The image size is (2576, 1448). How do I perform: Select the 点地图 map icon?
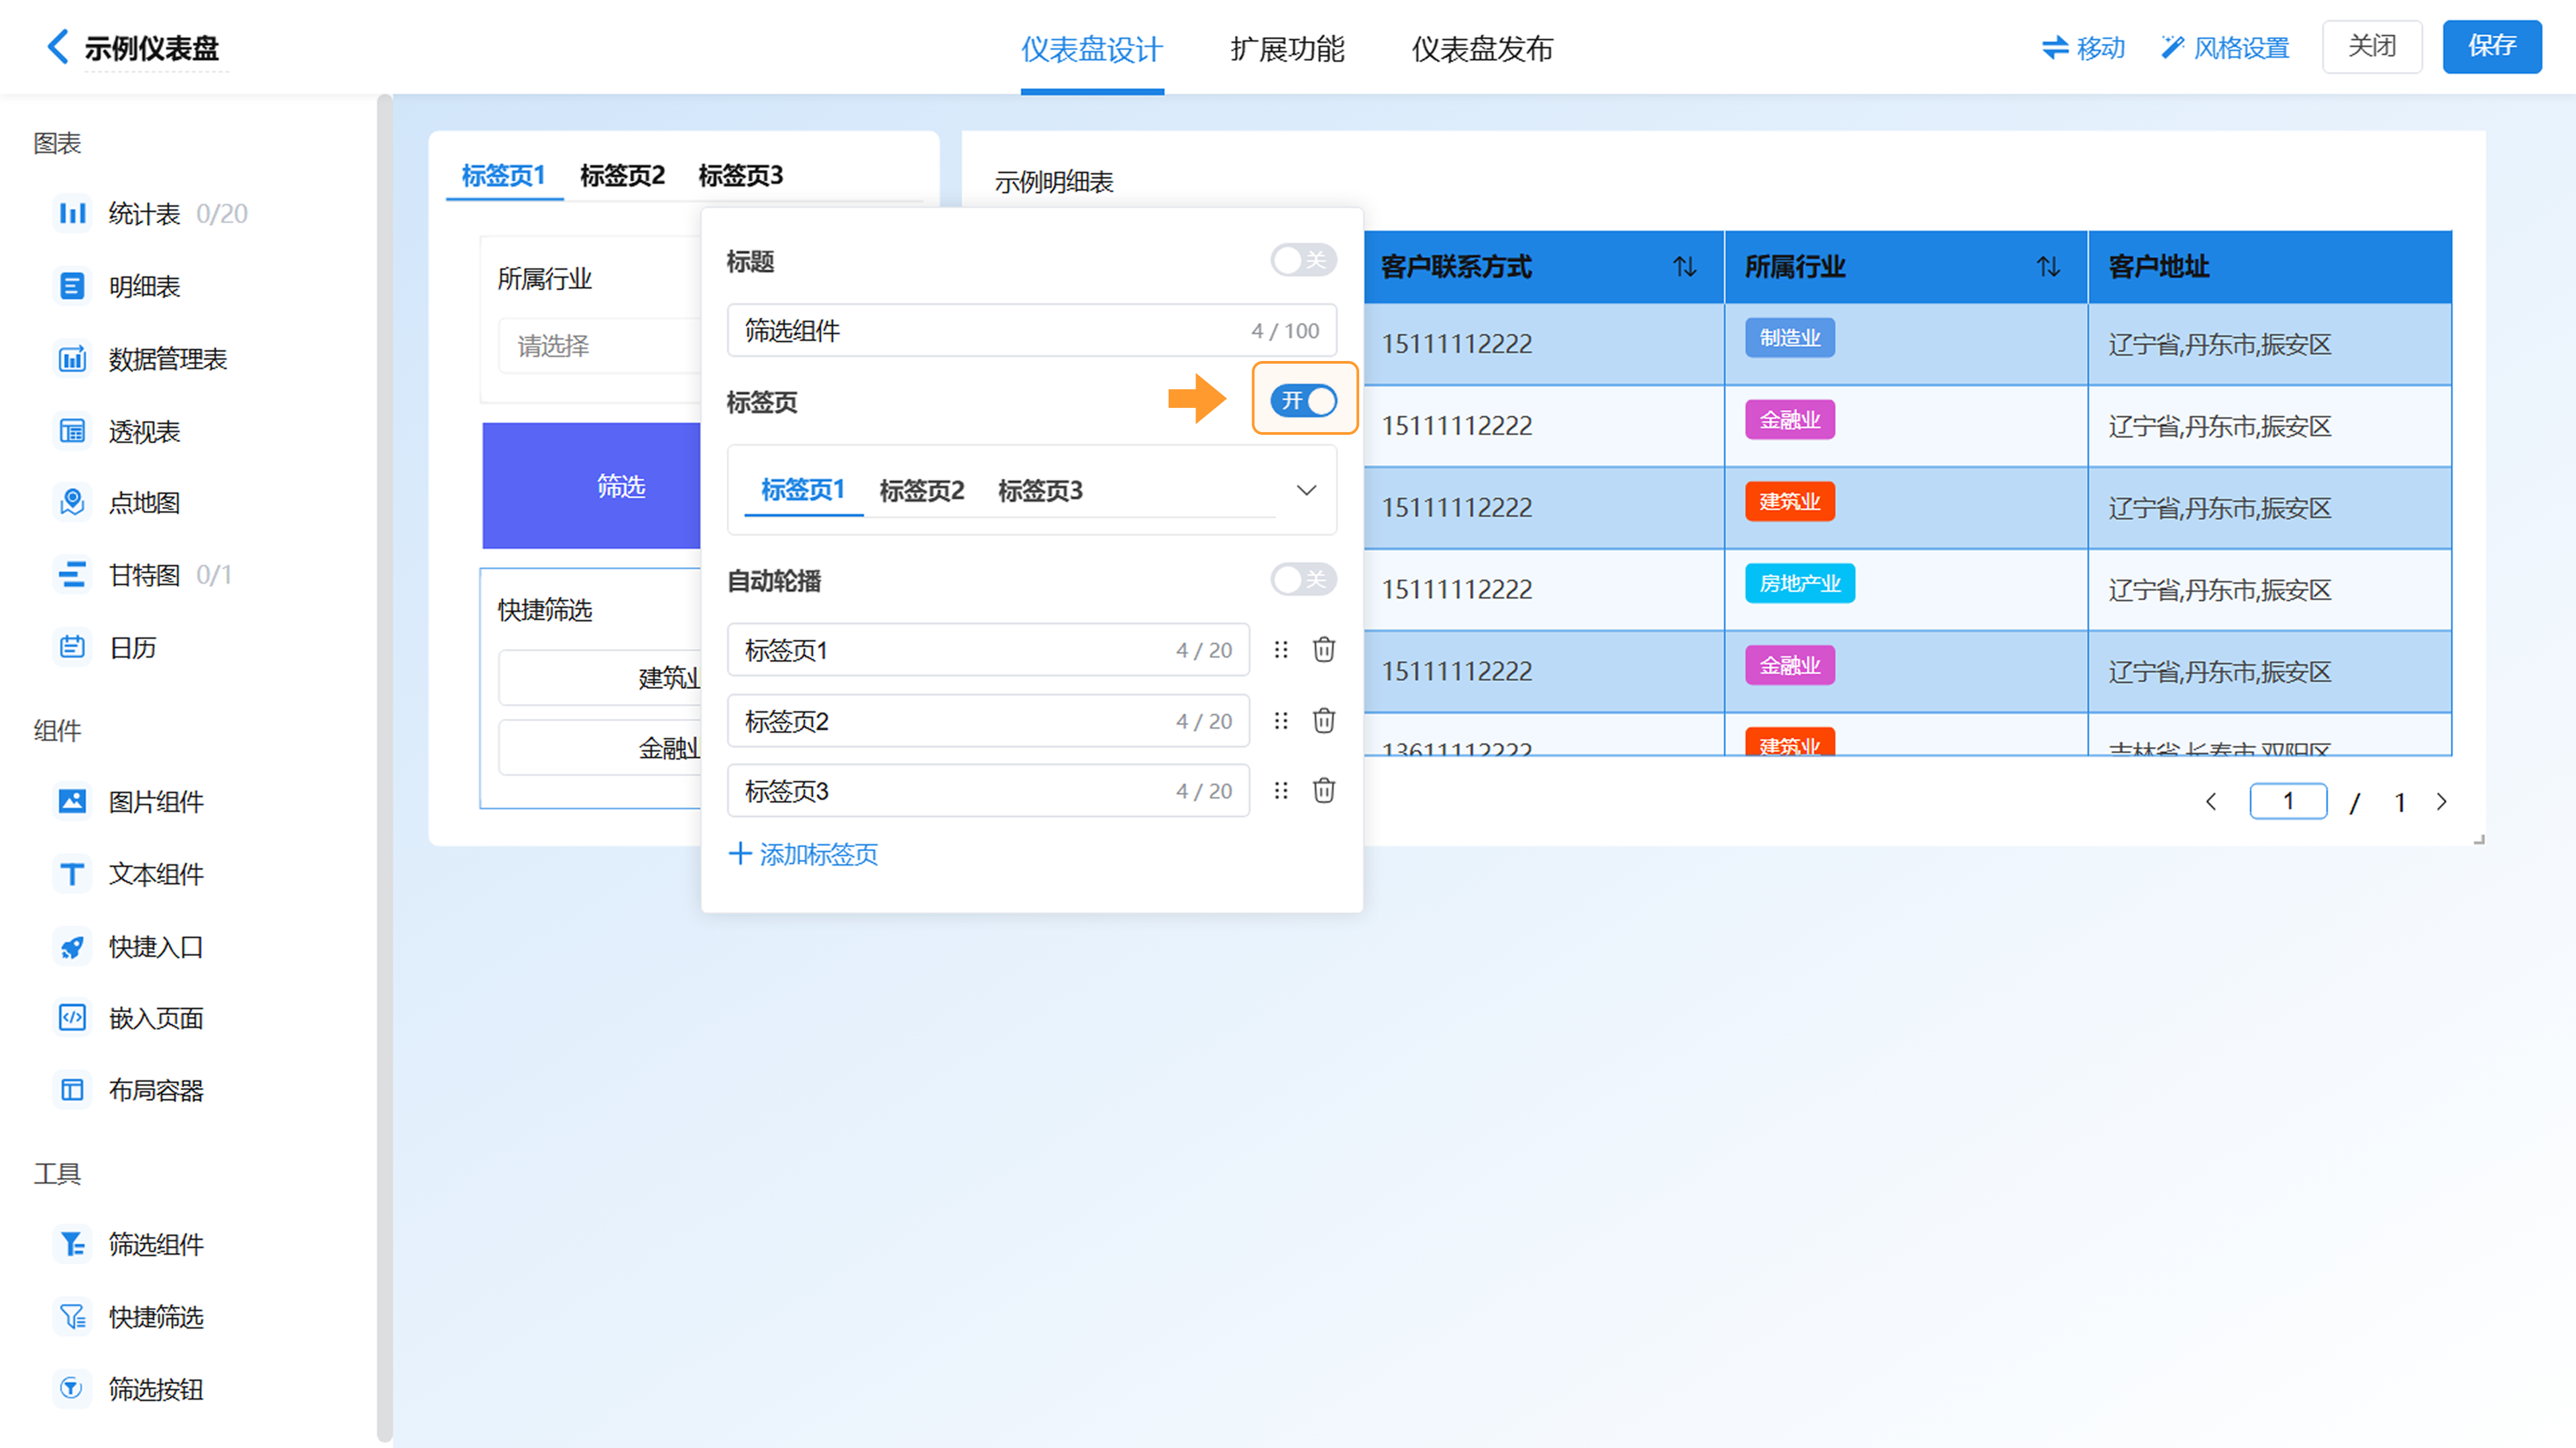tap(72, 502)
